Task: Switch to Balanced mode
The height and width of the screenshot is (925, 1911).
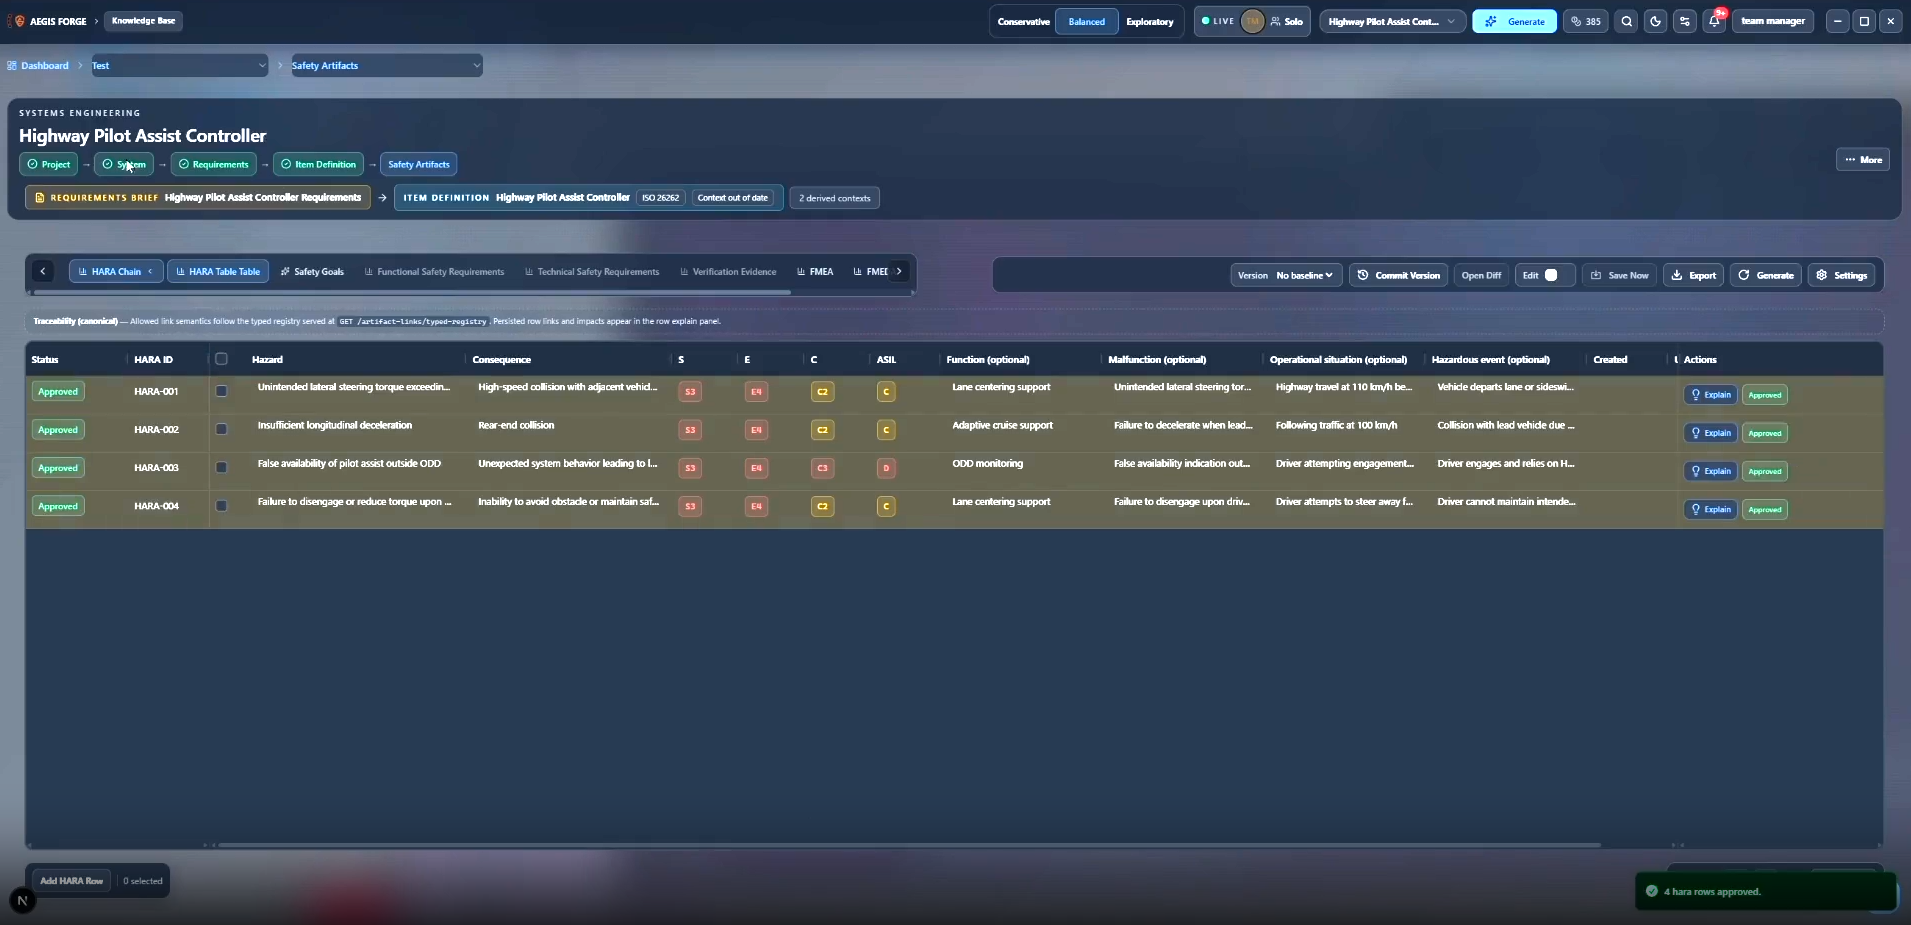Action: [x=1086, y=21]
